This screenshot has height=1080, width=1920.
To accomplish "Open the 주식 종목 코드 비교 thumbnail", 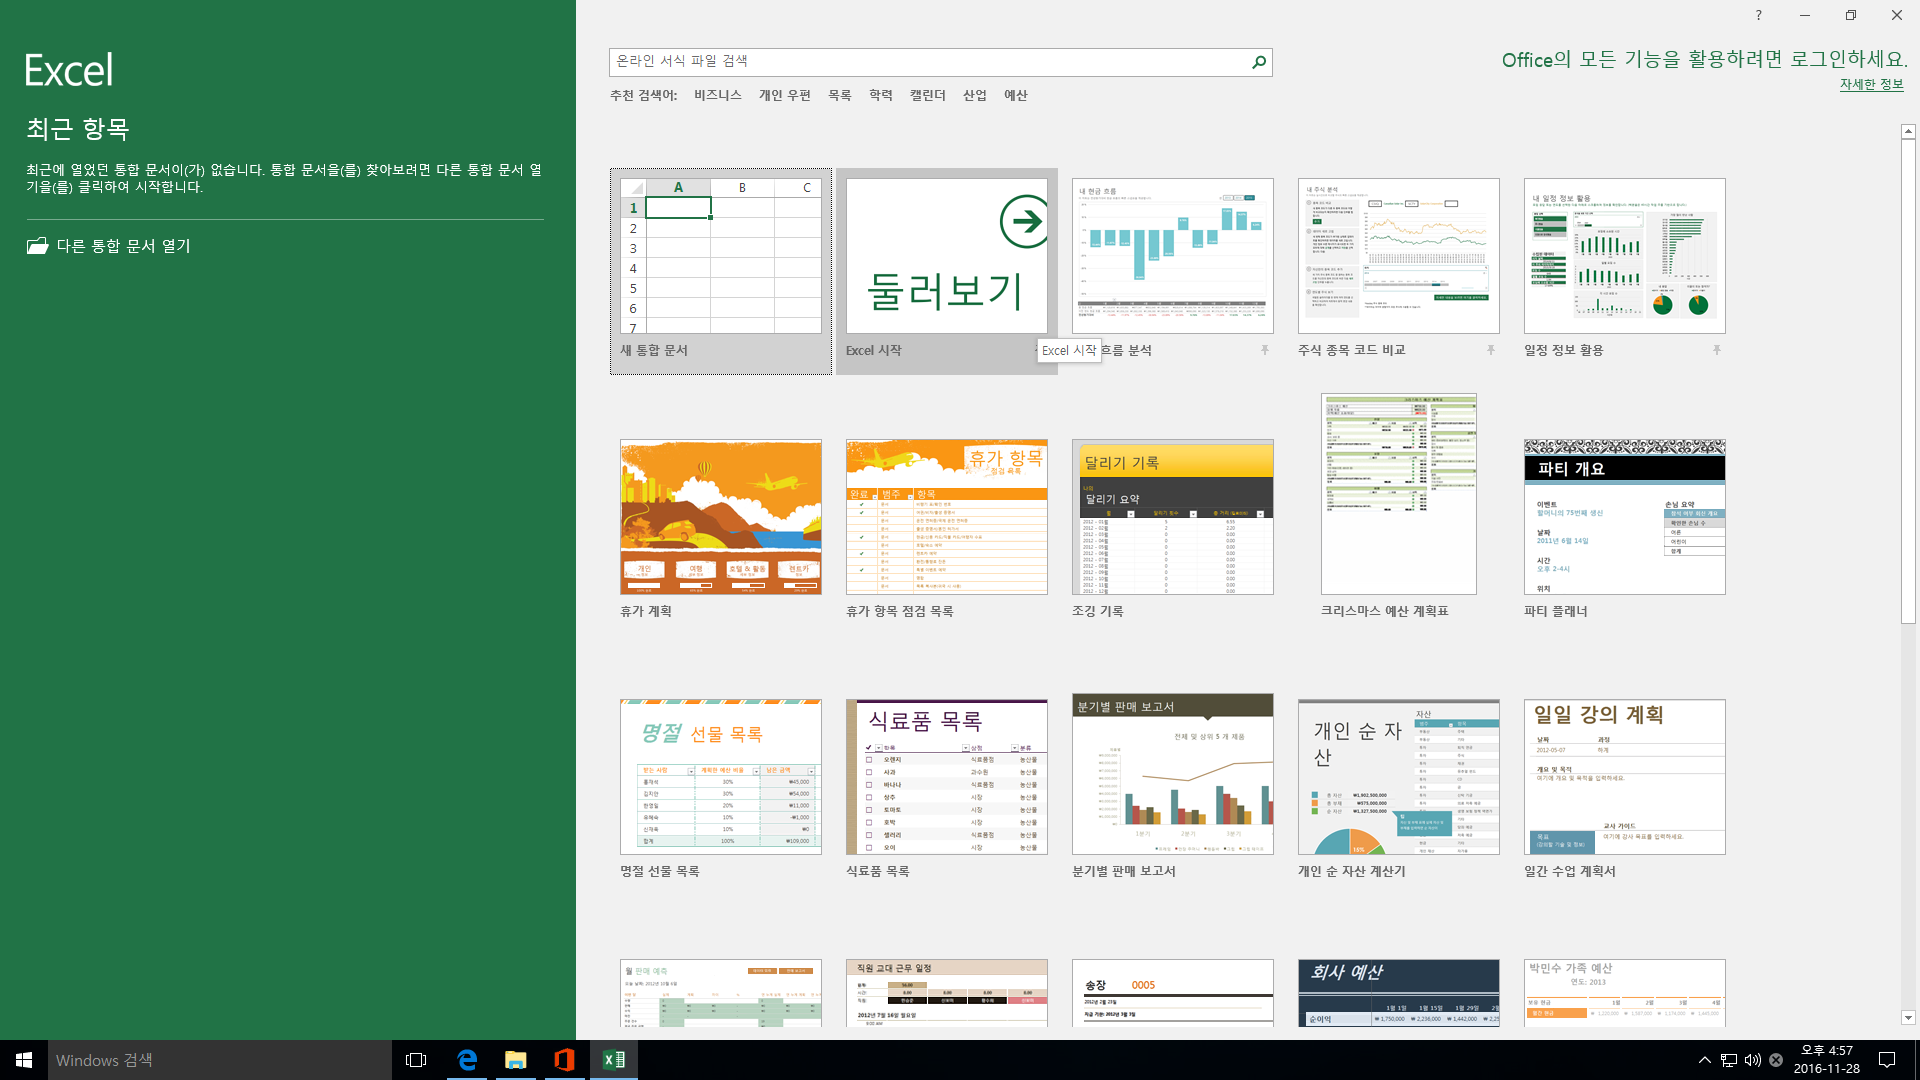I will pyautogui.click(x=1399, y=256).
